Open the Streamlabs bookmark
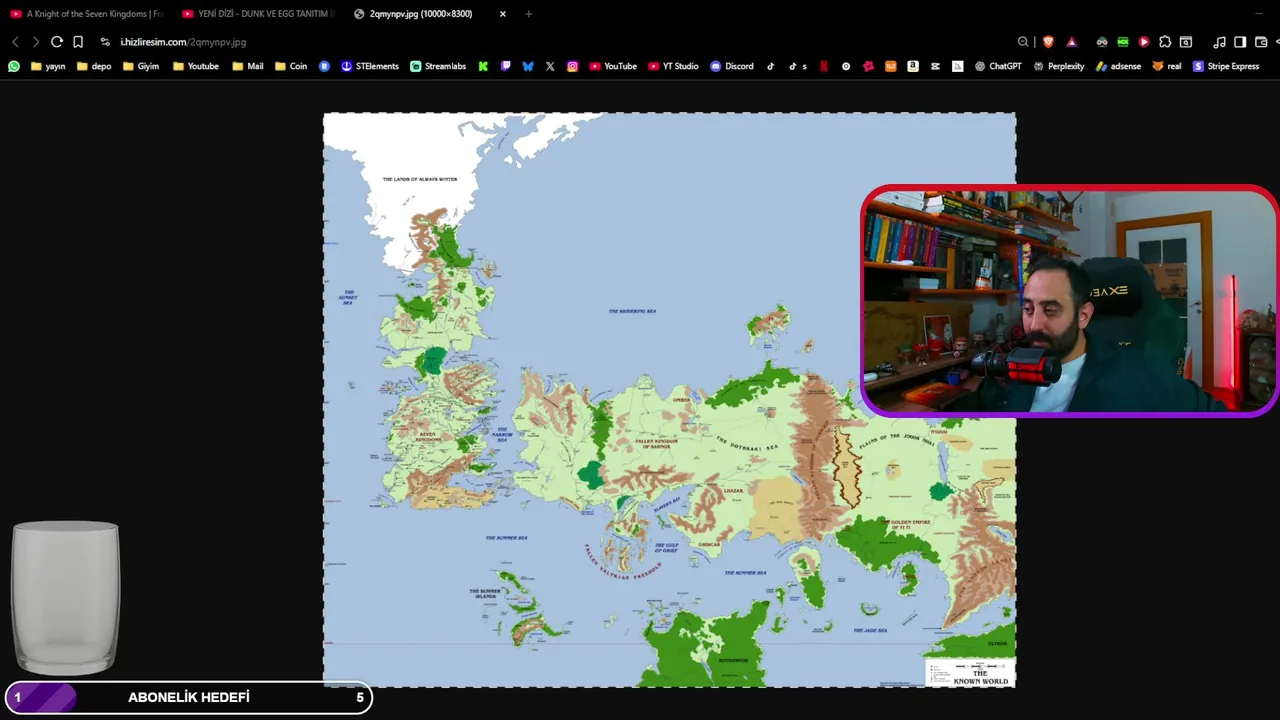 tap(438, 66)
